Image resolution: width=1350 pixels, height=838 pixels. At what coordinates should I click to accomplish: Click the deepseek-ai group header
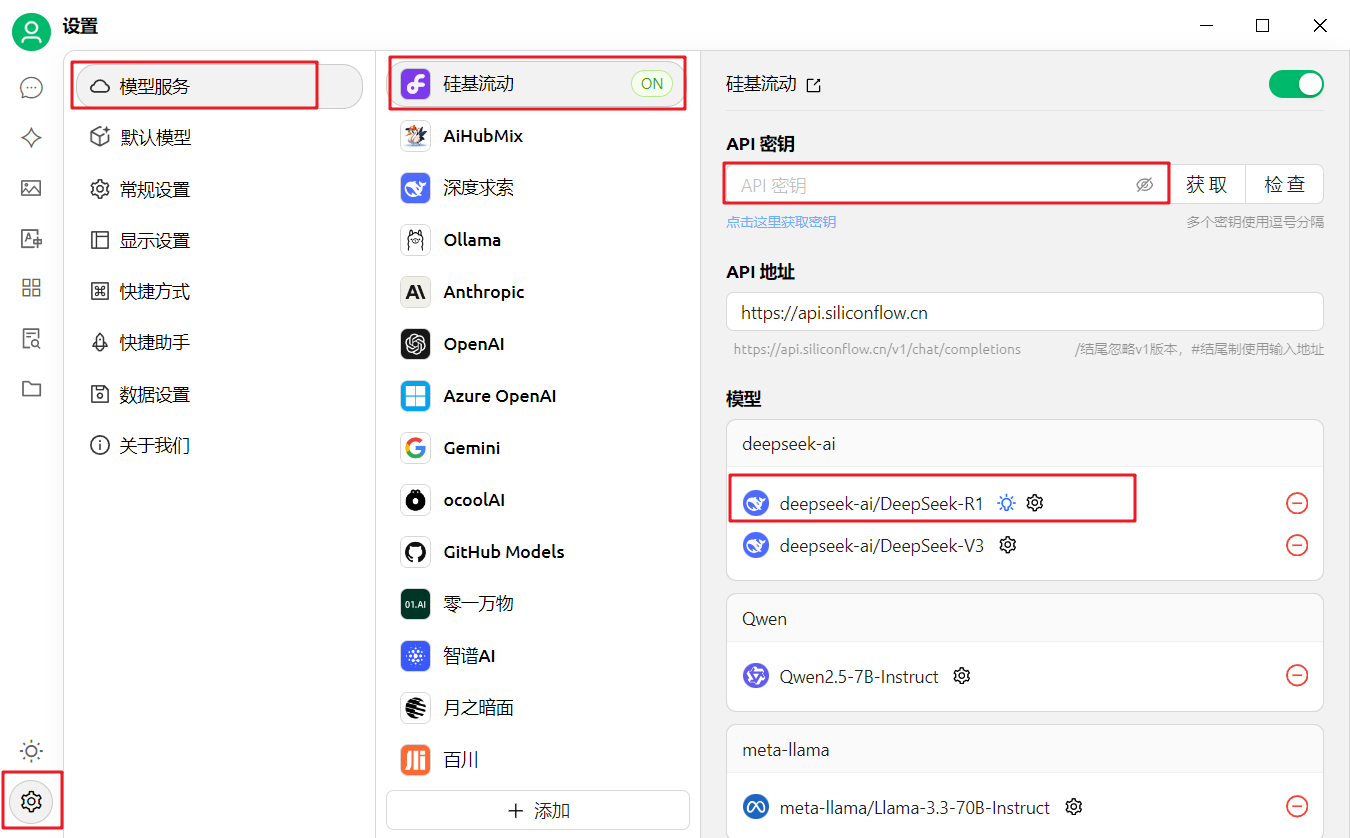(x=1025, y=444)
